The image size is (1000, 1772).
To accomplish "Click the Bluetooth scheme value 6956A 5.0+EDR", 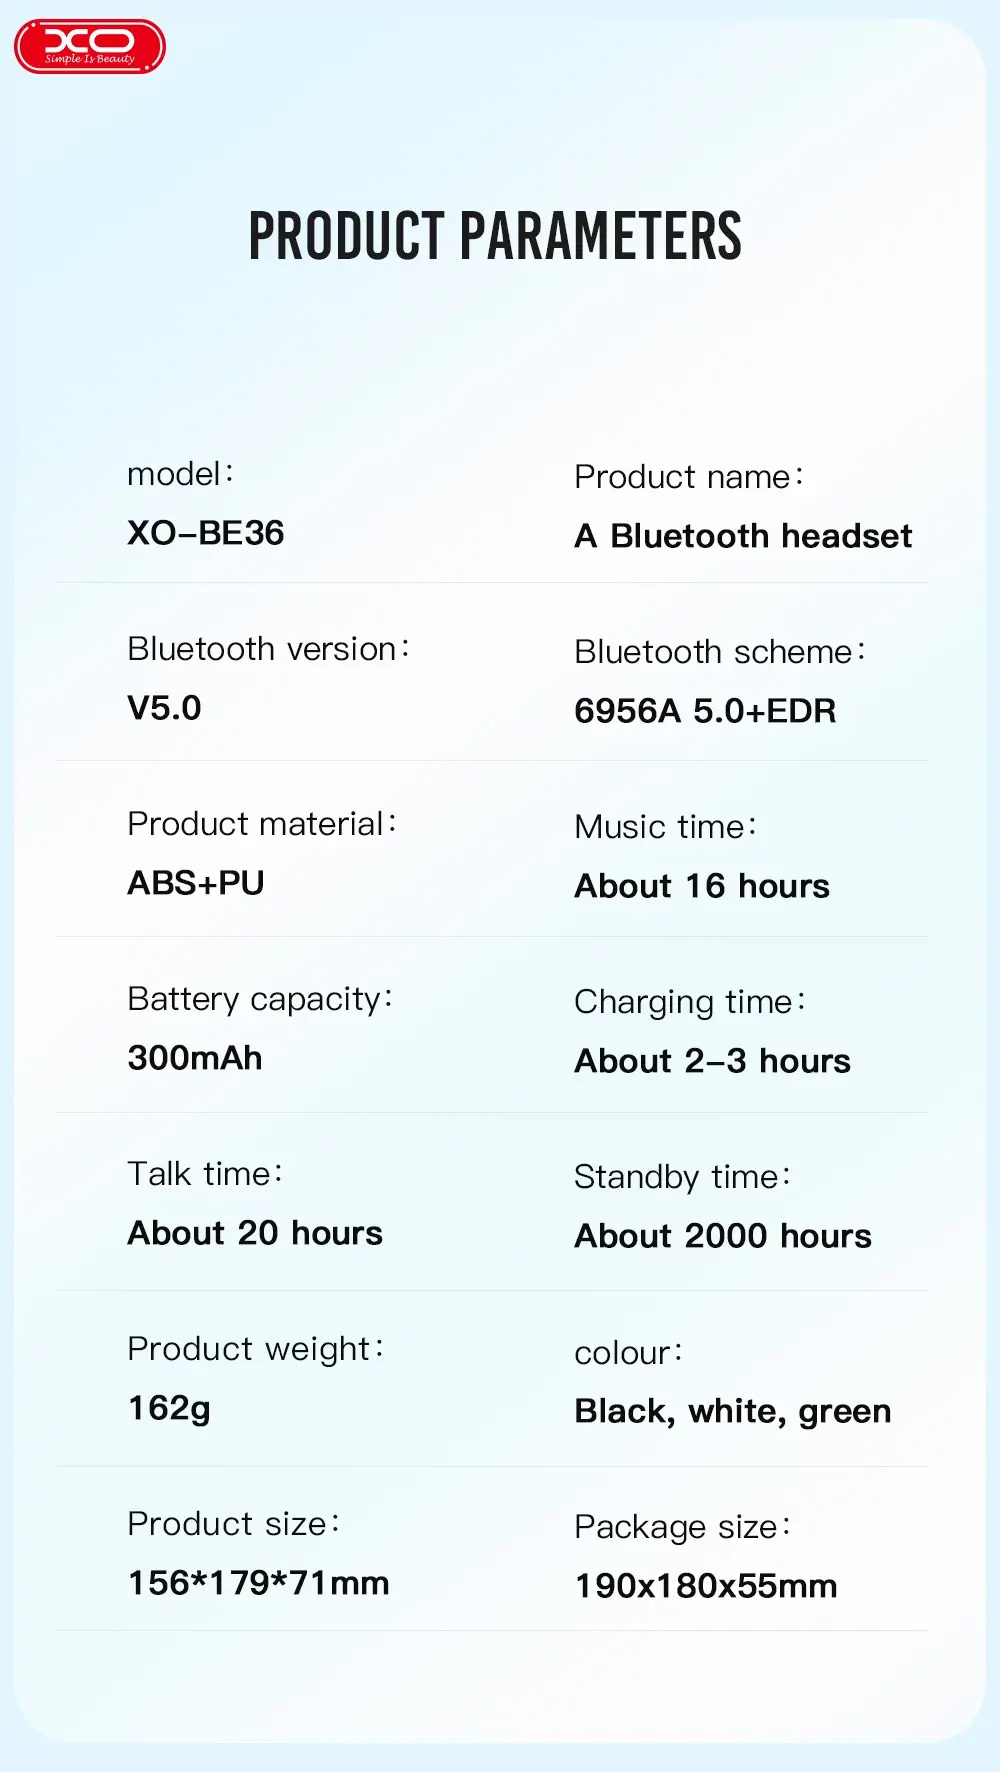I will tap(705, 711).
